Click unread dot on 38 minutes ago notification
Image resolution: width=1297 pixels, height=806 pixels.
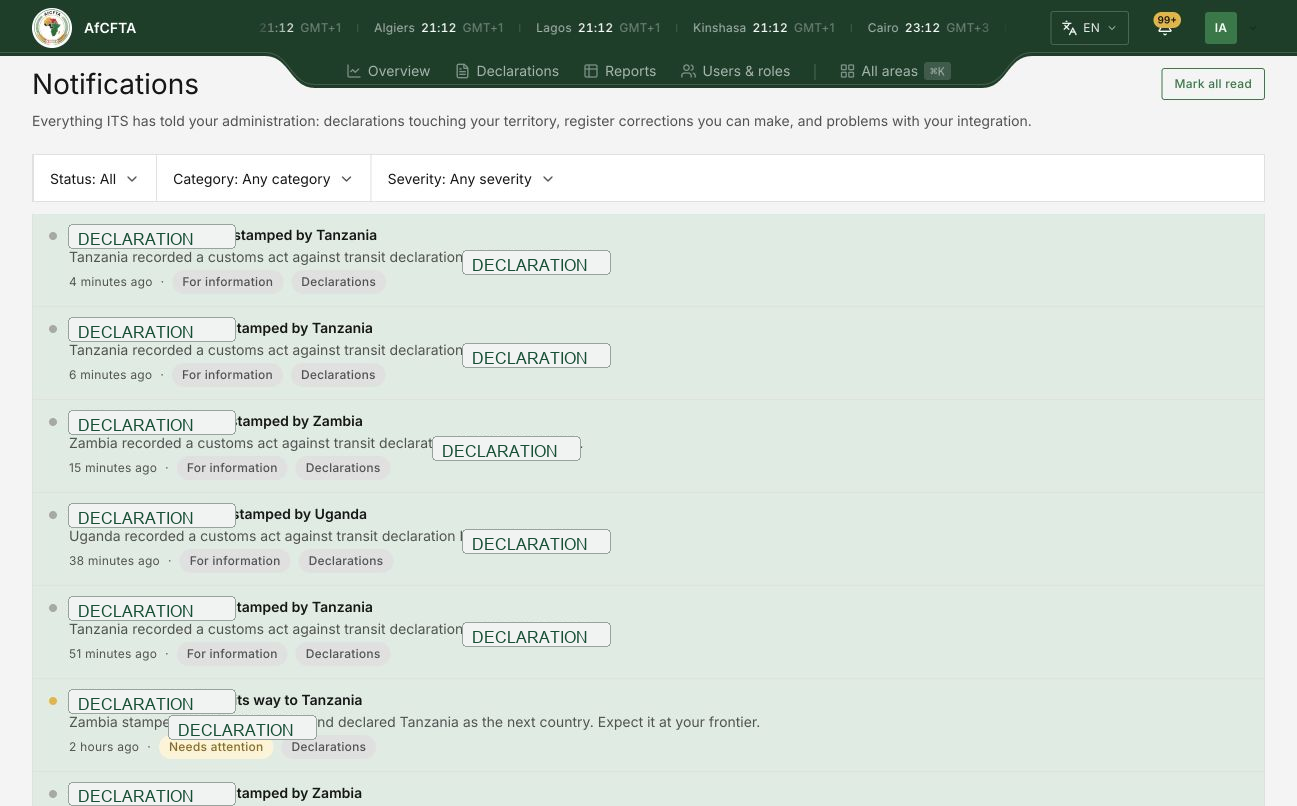pos(53,515)
